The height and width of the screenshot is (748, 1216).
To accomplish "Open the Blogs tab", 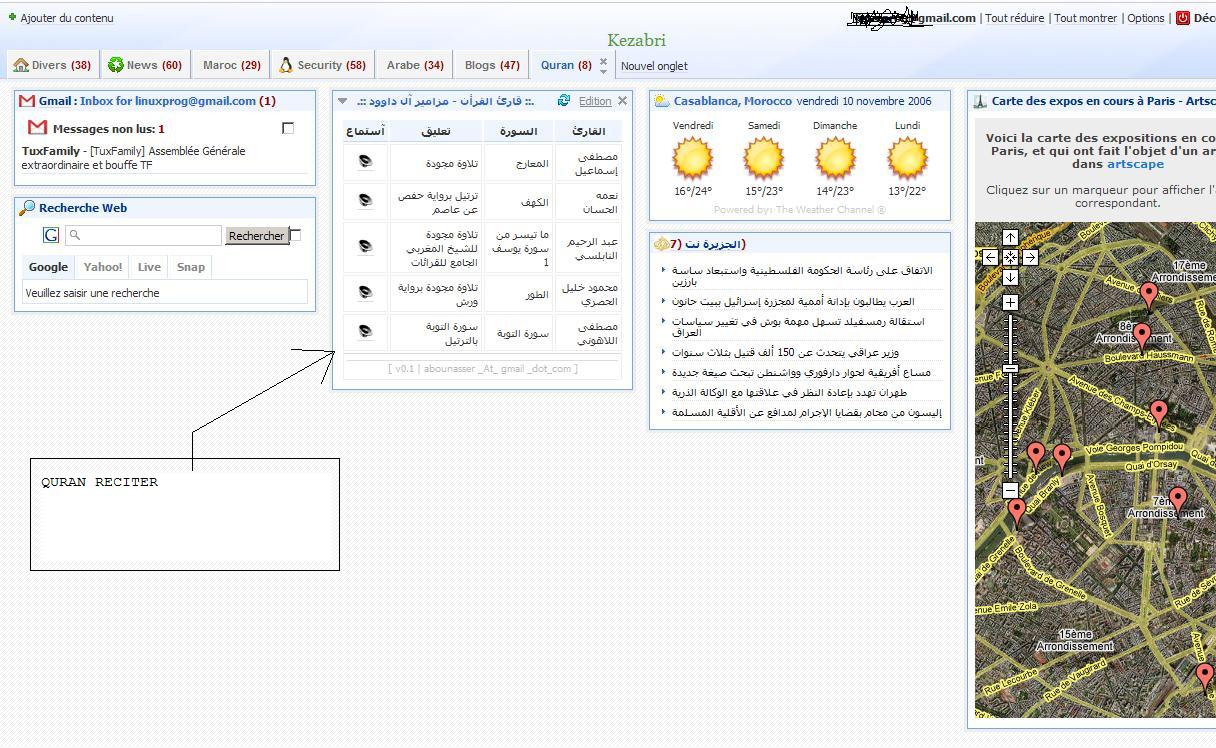I will [x=492, y=65].
